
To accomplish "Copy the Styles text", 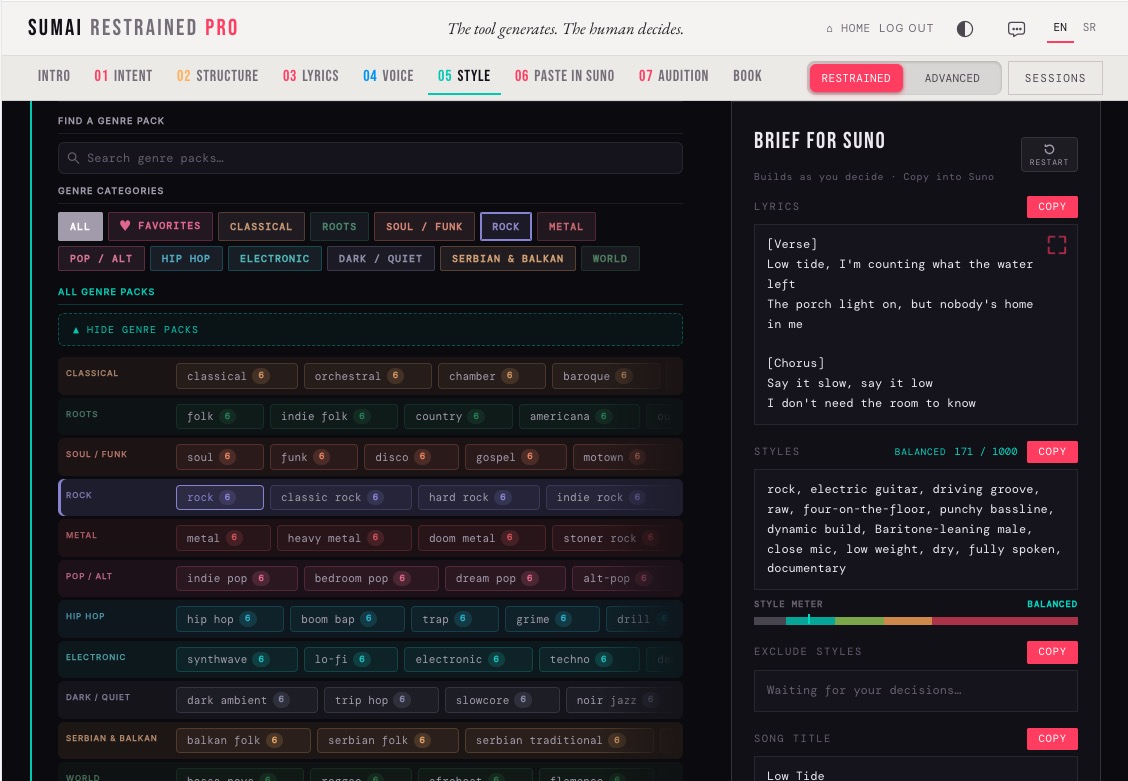I will point(1052,452).
